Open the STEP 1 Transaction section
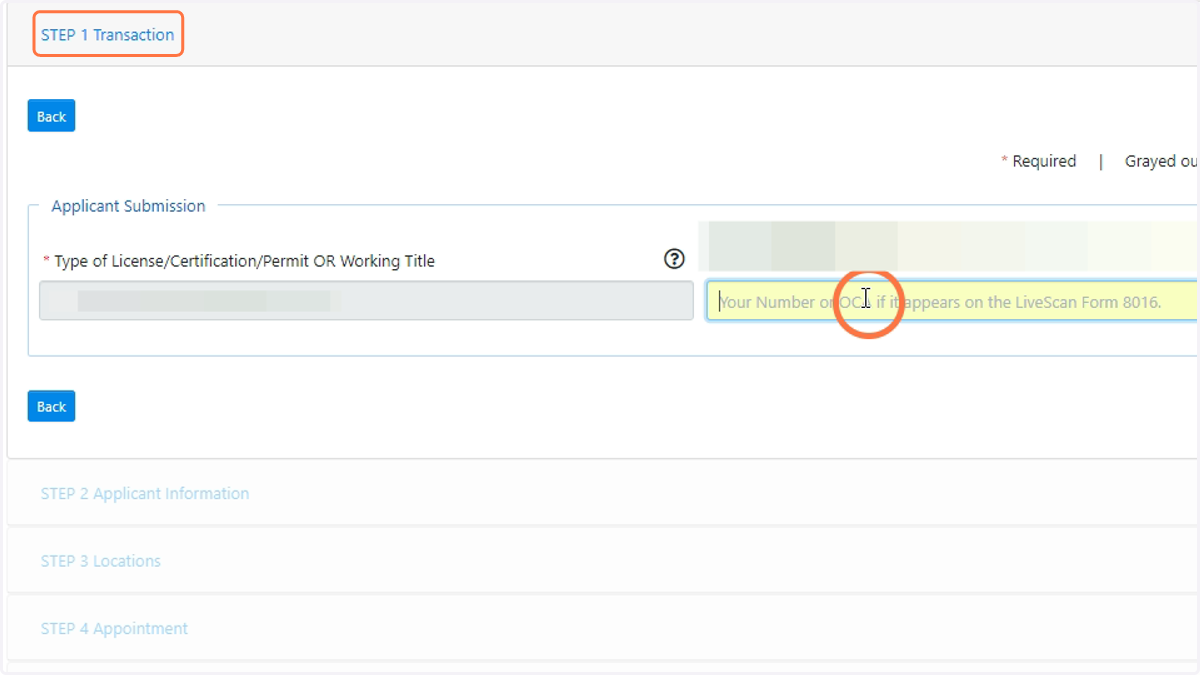1200x675 pixels. [108, 34]
